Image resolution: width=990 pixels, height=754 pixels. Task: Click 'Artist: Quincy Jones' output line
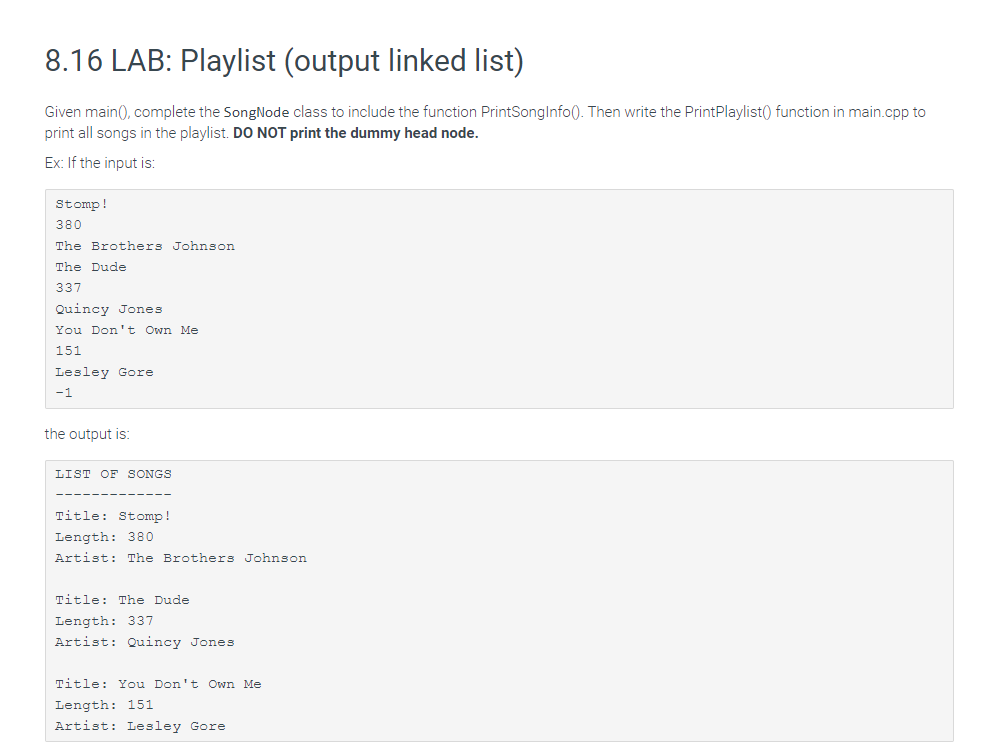pos(145,642)
